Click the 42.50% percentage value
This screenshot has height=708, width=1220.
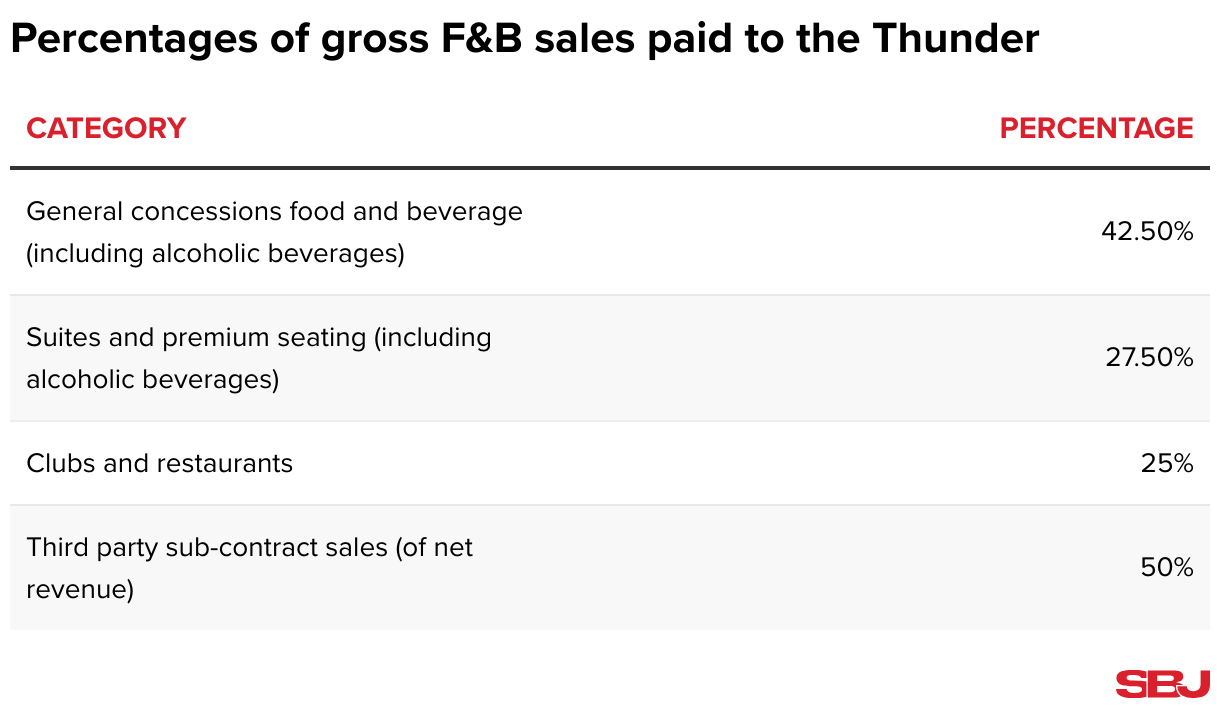click(1147, 232)
